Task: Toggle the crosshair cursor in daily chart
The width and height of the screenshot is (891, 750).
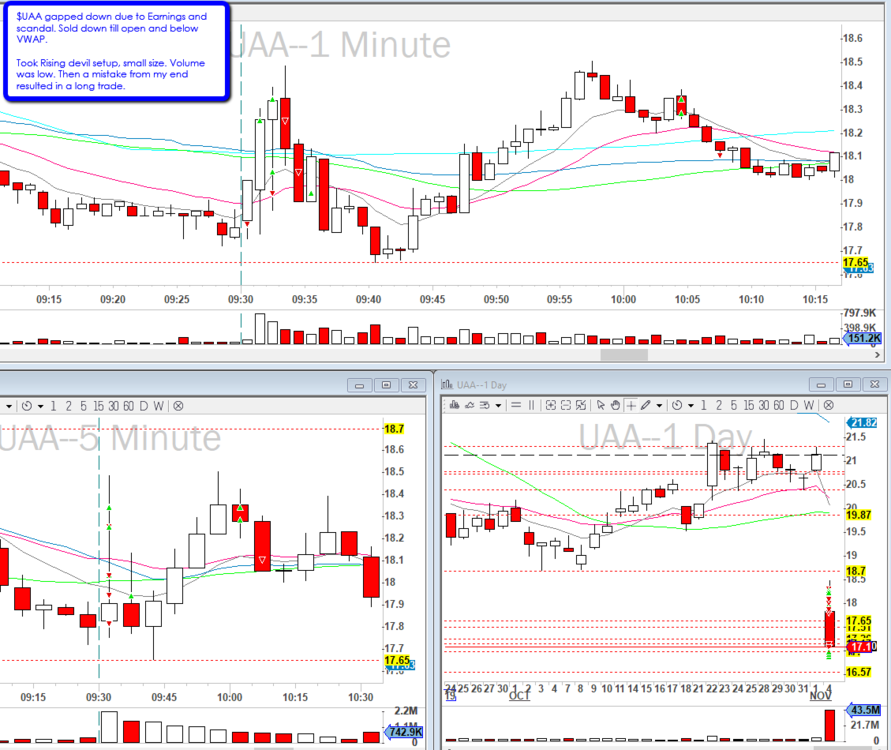Action: click(630, 405)
